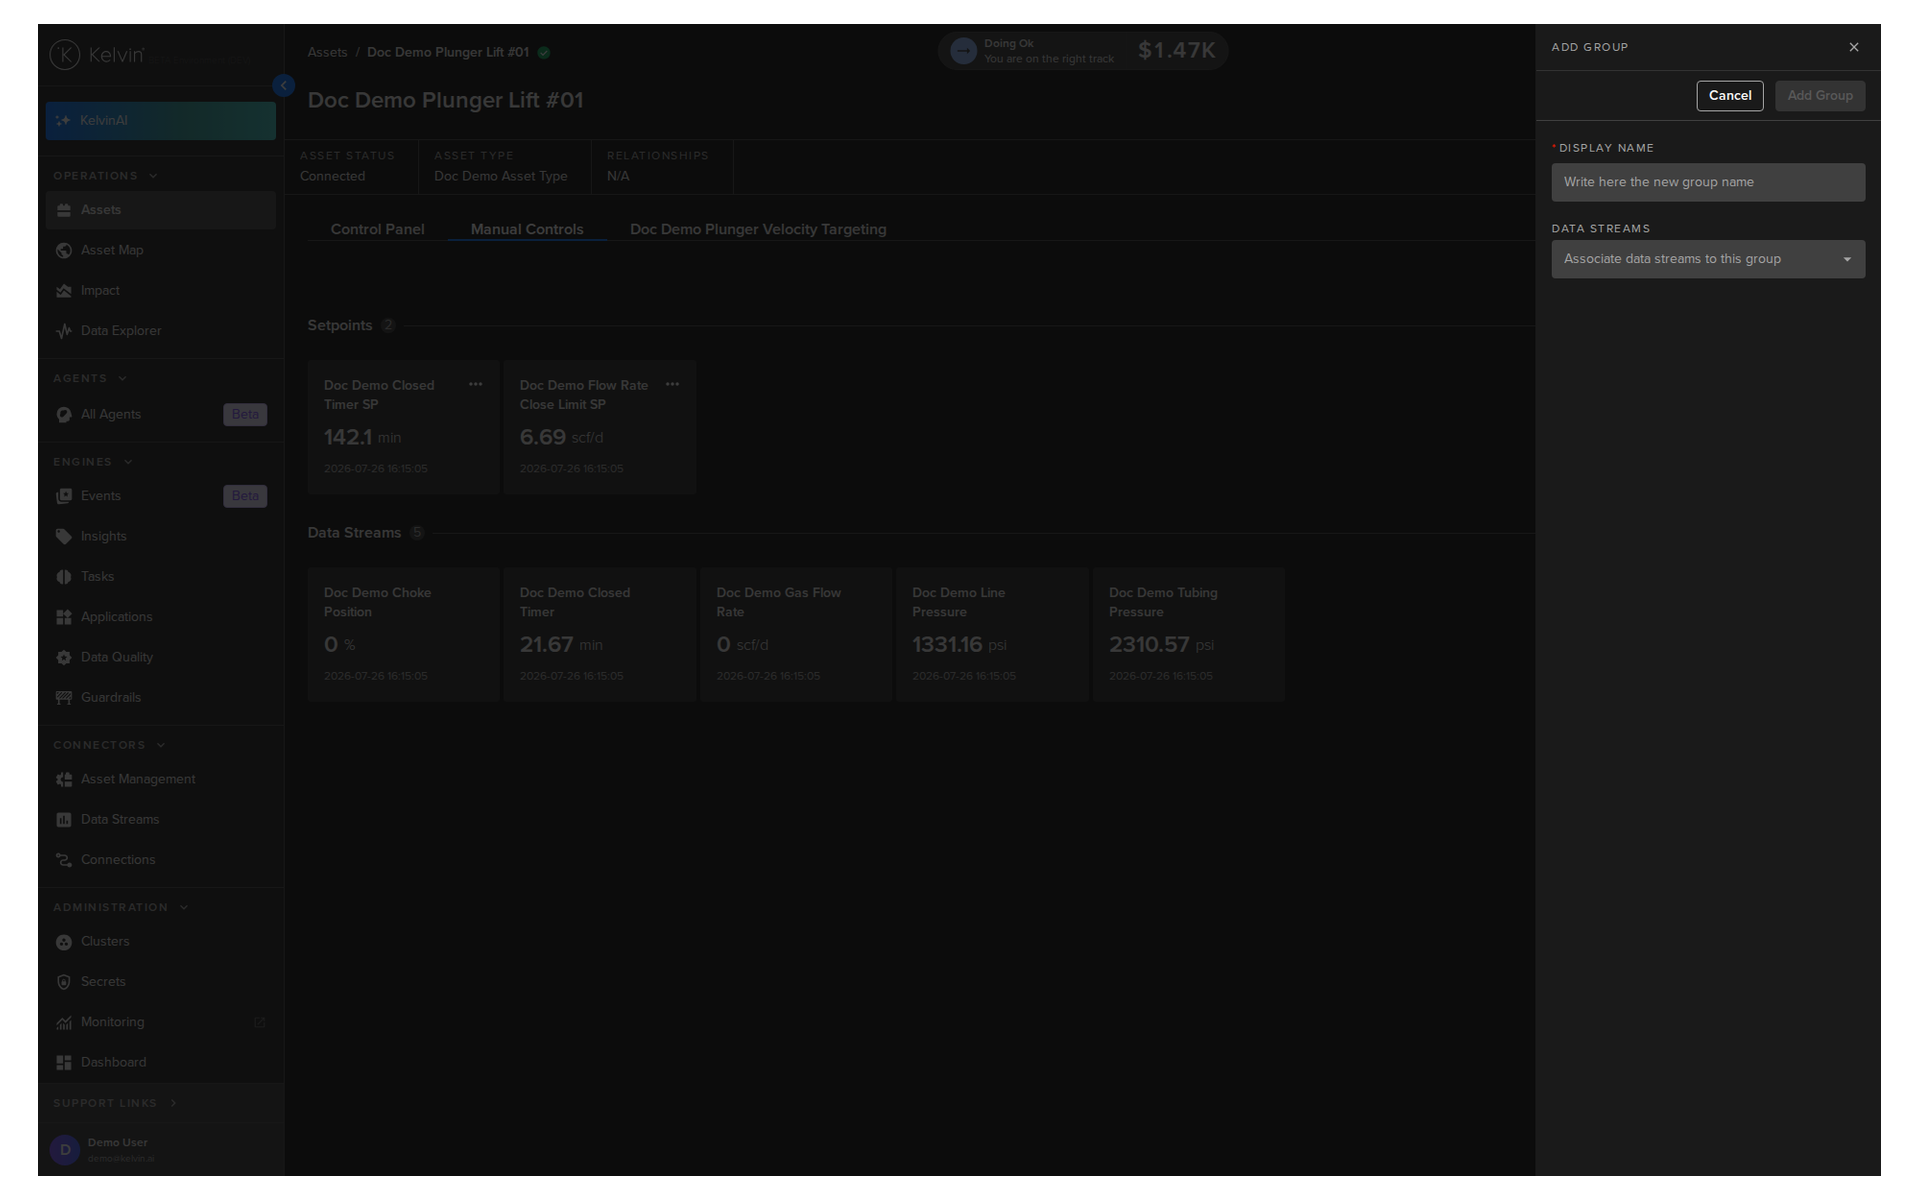
Task: Open options for Doc Demo Closed Timer SP
Action: click(476, 384)
